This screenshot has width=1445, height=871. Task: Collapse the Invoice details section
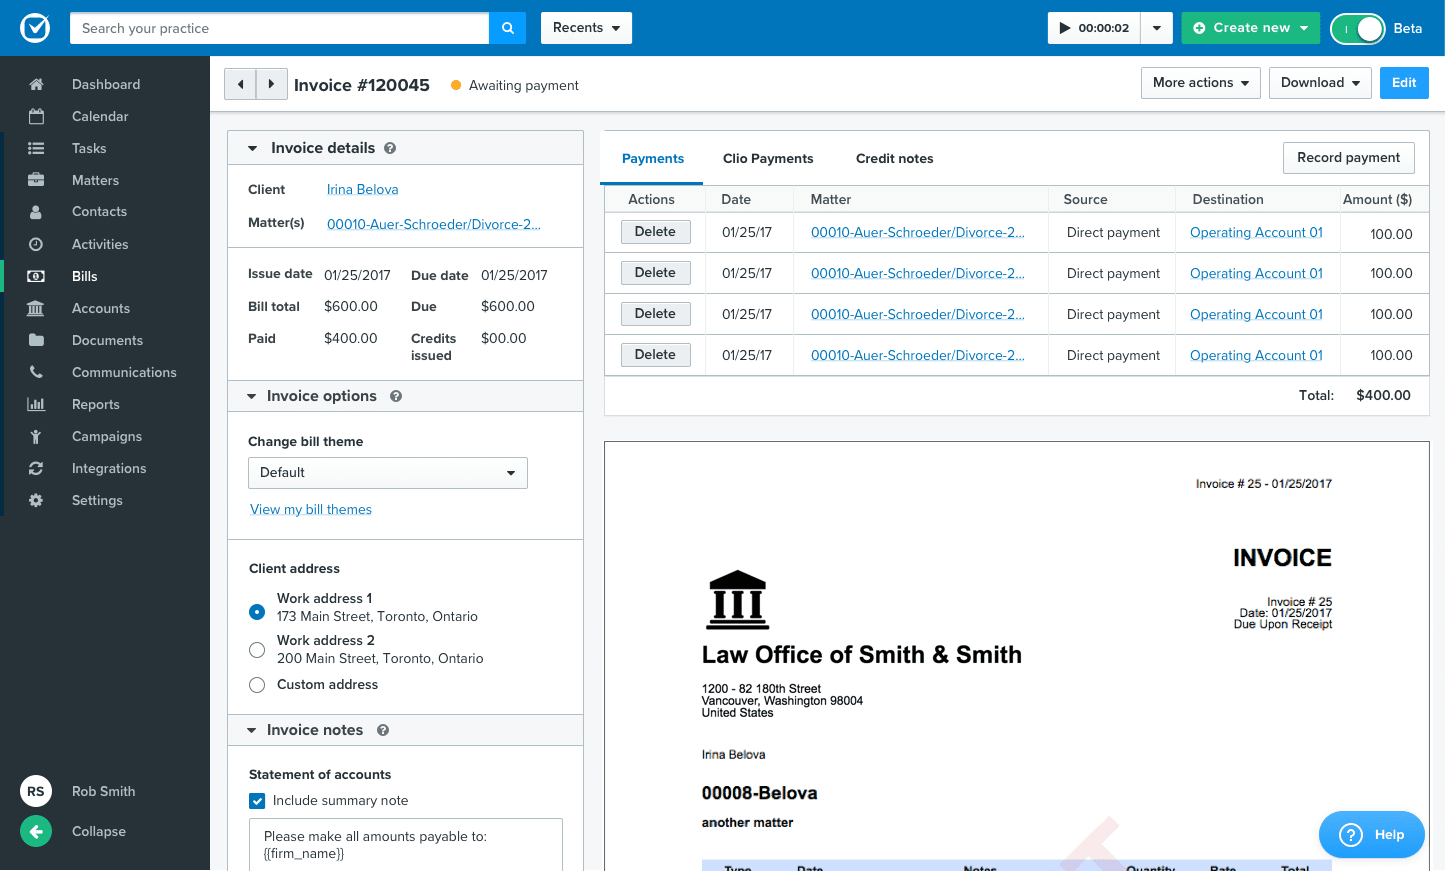(252, 146)
